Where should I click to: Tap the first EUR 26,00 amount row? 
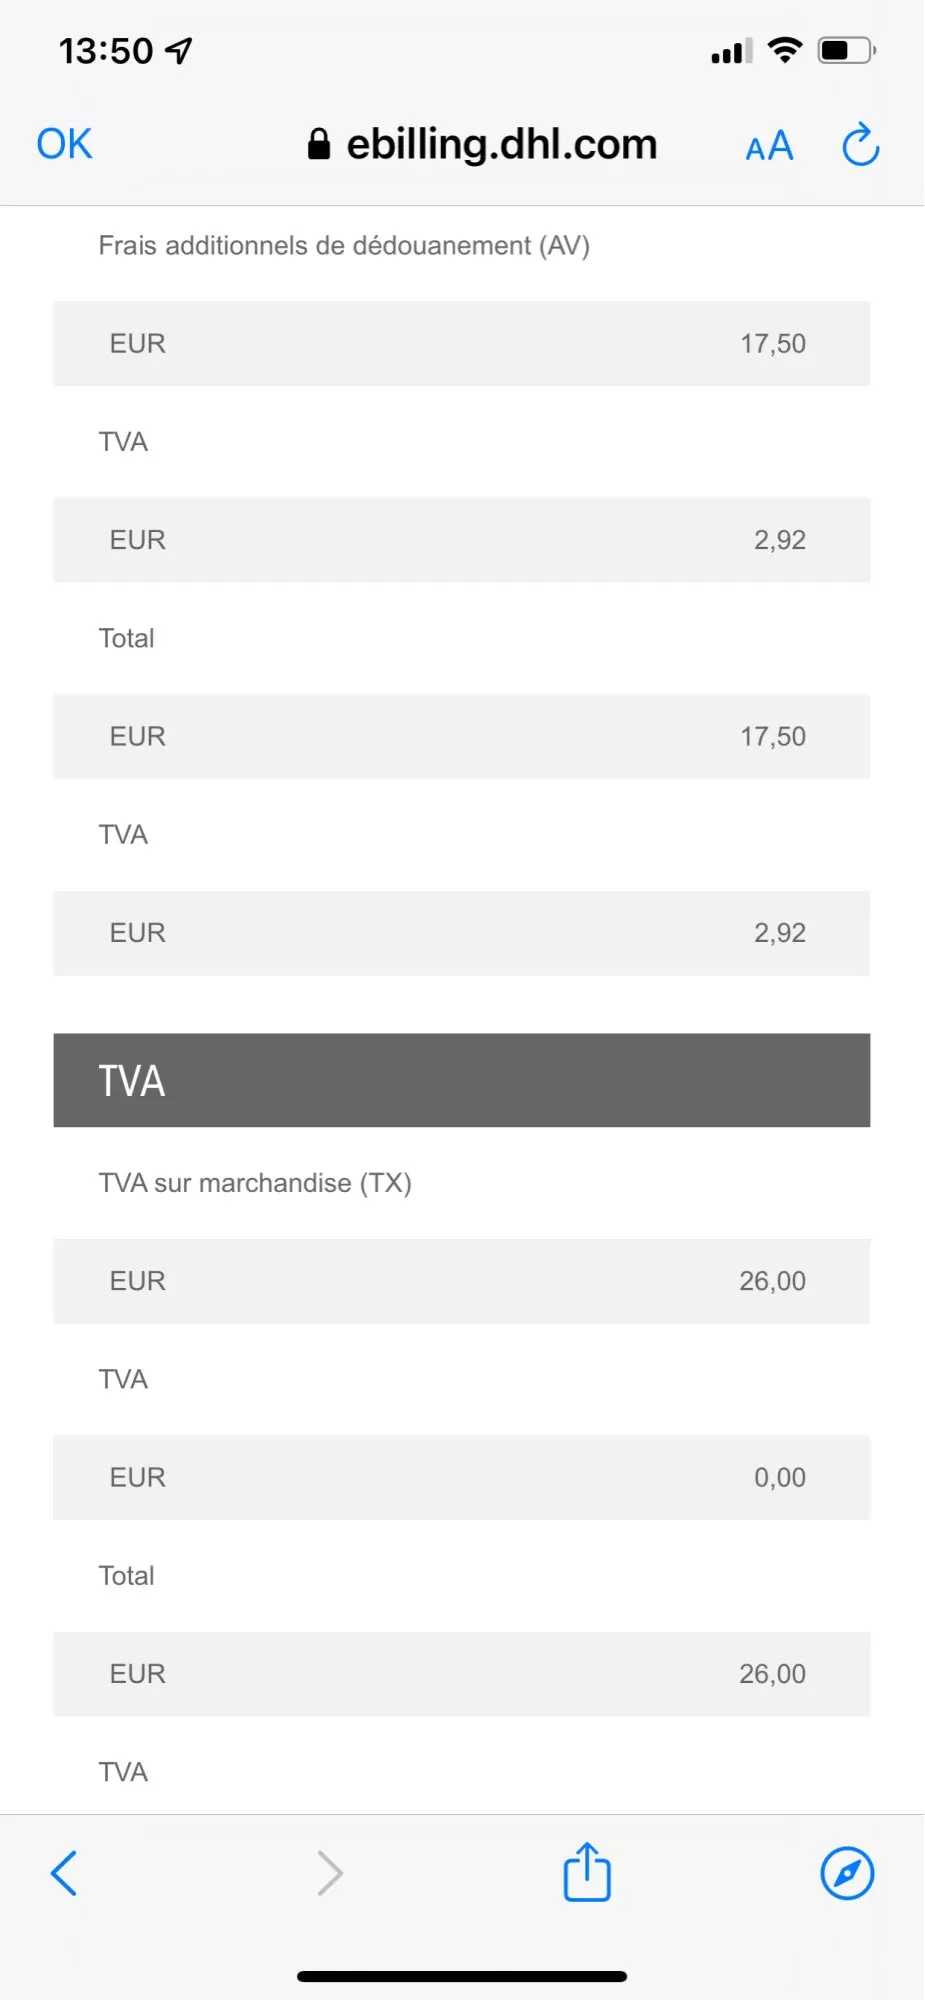click(461, 1281)
